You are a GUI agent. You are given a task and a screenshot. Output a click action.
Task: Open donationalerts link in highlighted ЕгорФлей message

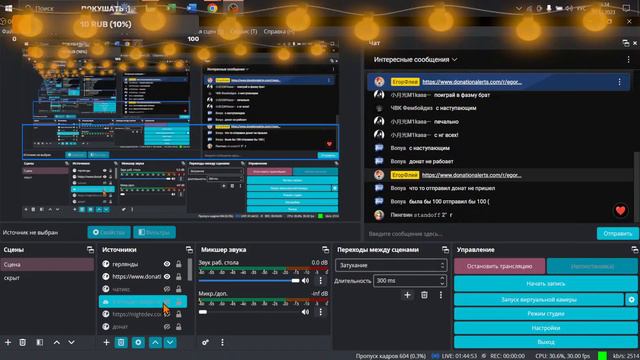[472, 82]
